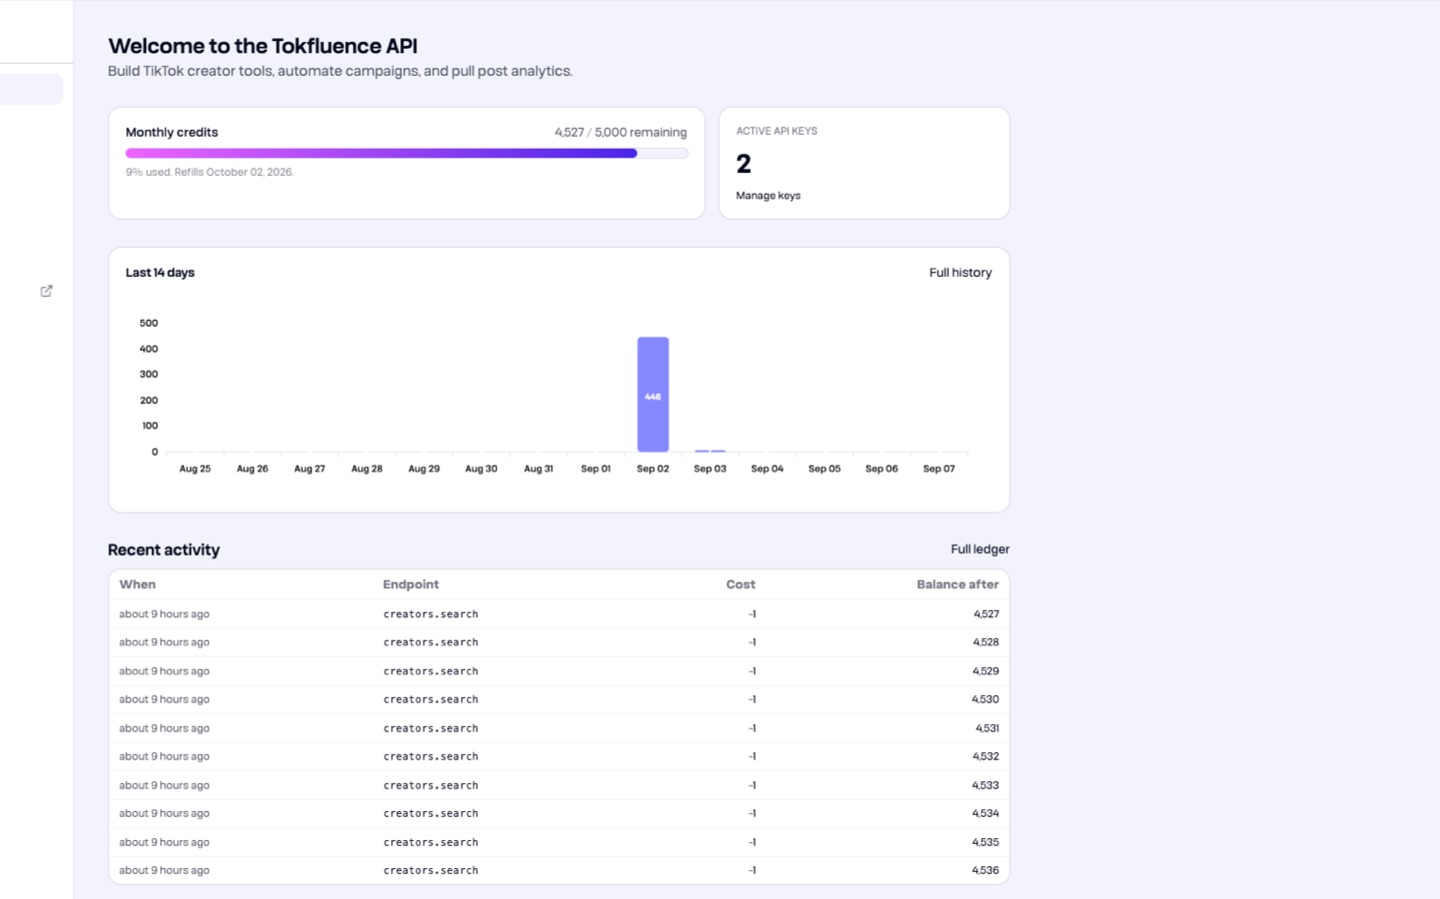Open the Full ledger link
The height and width of the screenshot is (899, 1440).
pos(980,549)
